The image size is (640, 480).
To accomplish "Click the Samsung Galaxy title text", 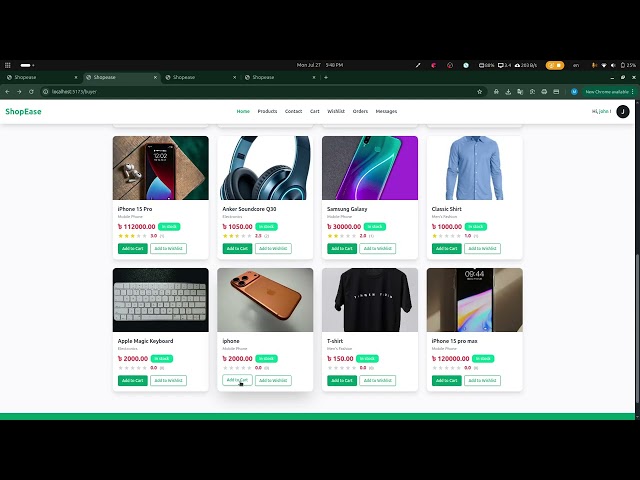I will (347, 209).
